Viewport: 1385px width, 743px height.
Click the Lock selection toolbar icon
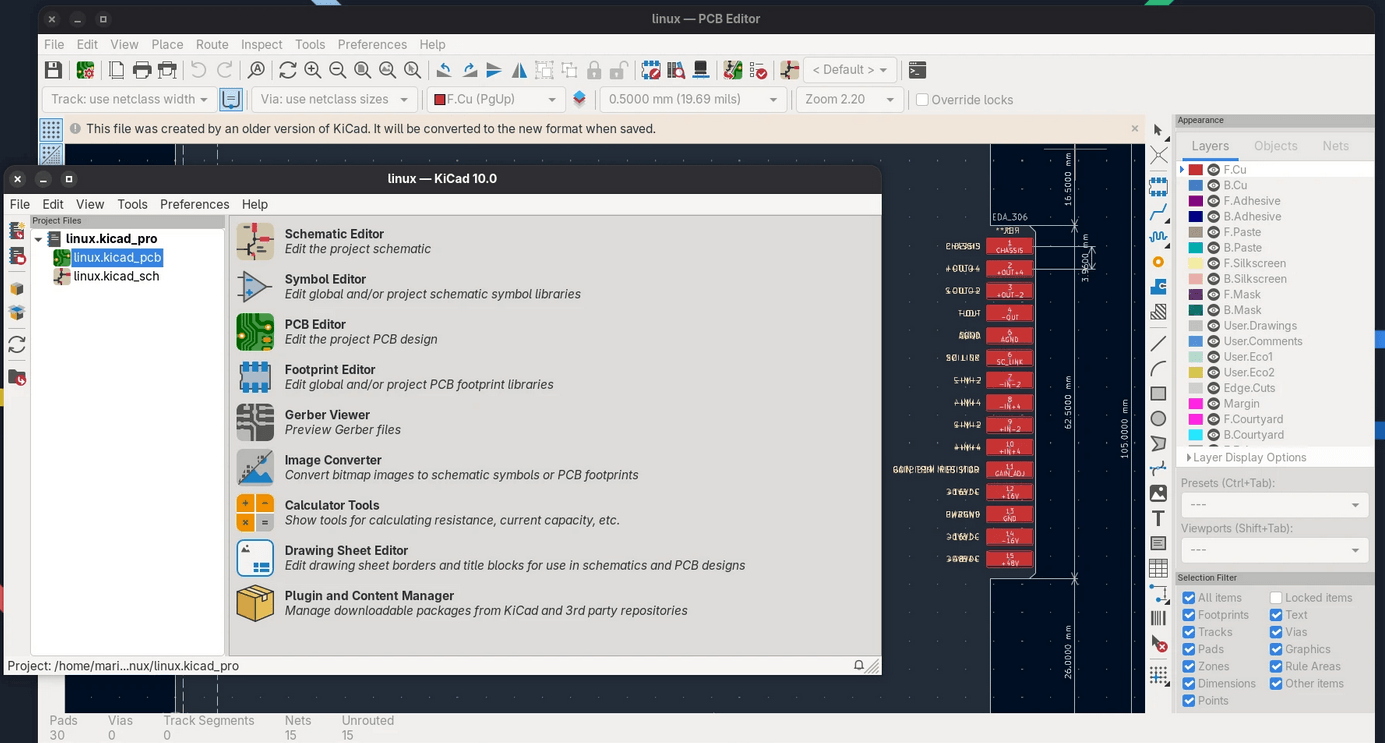[x=594, y=70]
